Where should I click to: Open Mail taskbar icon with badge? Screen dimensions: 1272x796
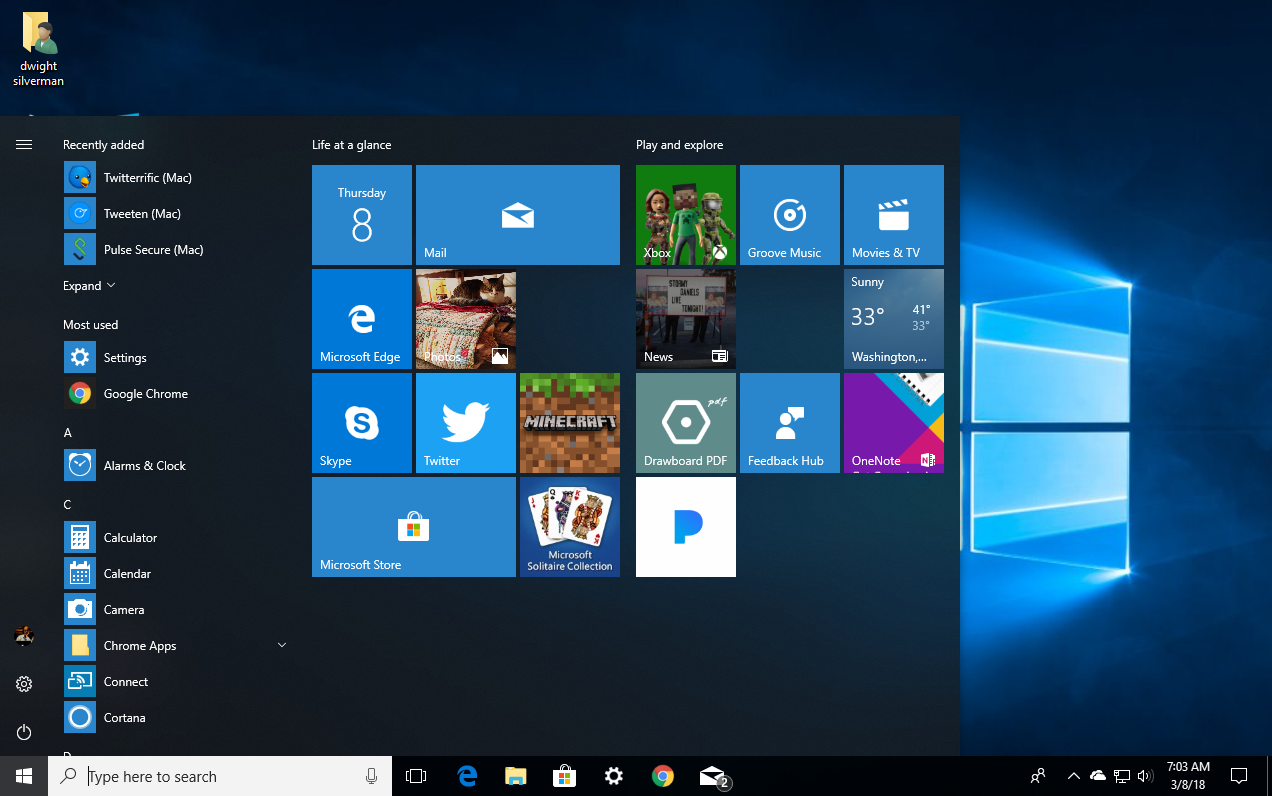click(713, 776)
